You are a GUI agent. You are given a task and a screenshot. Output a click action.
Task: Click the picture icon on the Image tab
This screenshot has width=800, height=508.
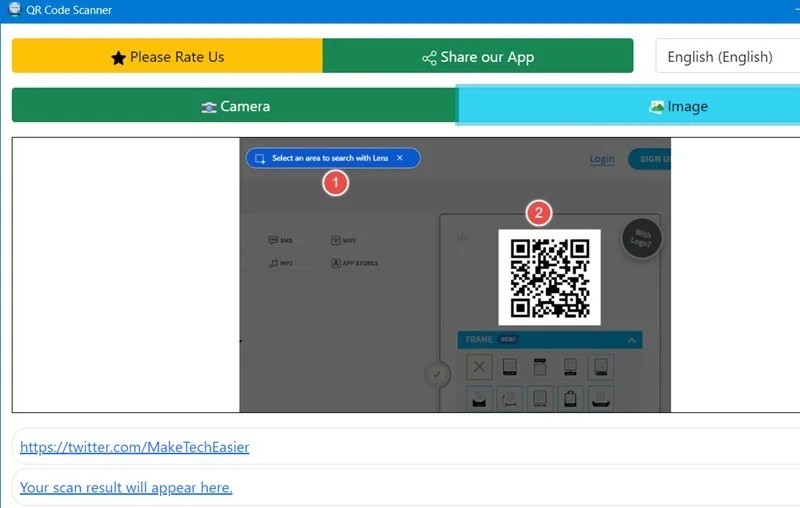(656, 106)
